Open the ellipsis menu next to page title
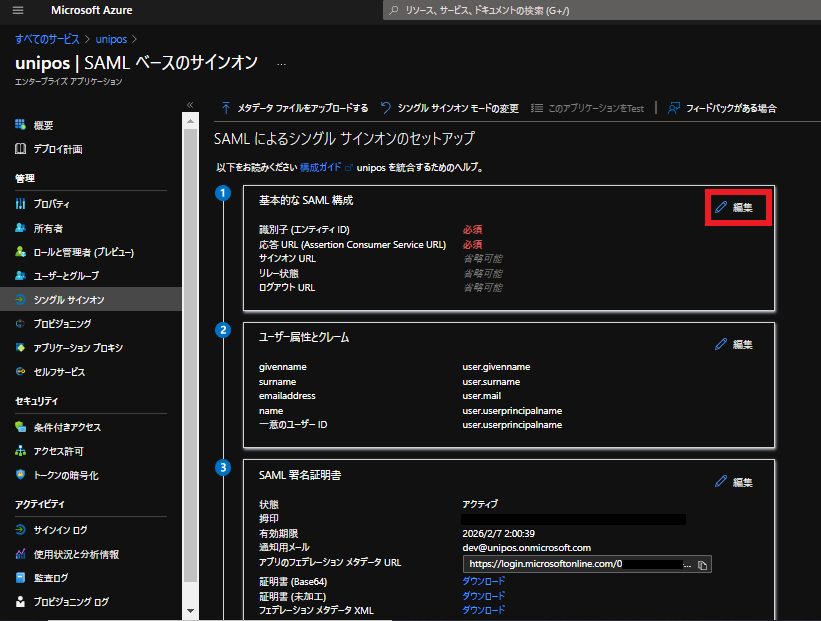The width and height of the screenshot is (821, 621). [x=282, y=64]
